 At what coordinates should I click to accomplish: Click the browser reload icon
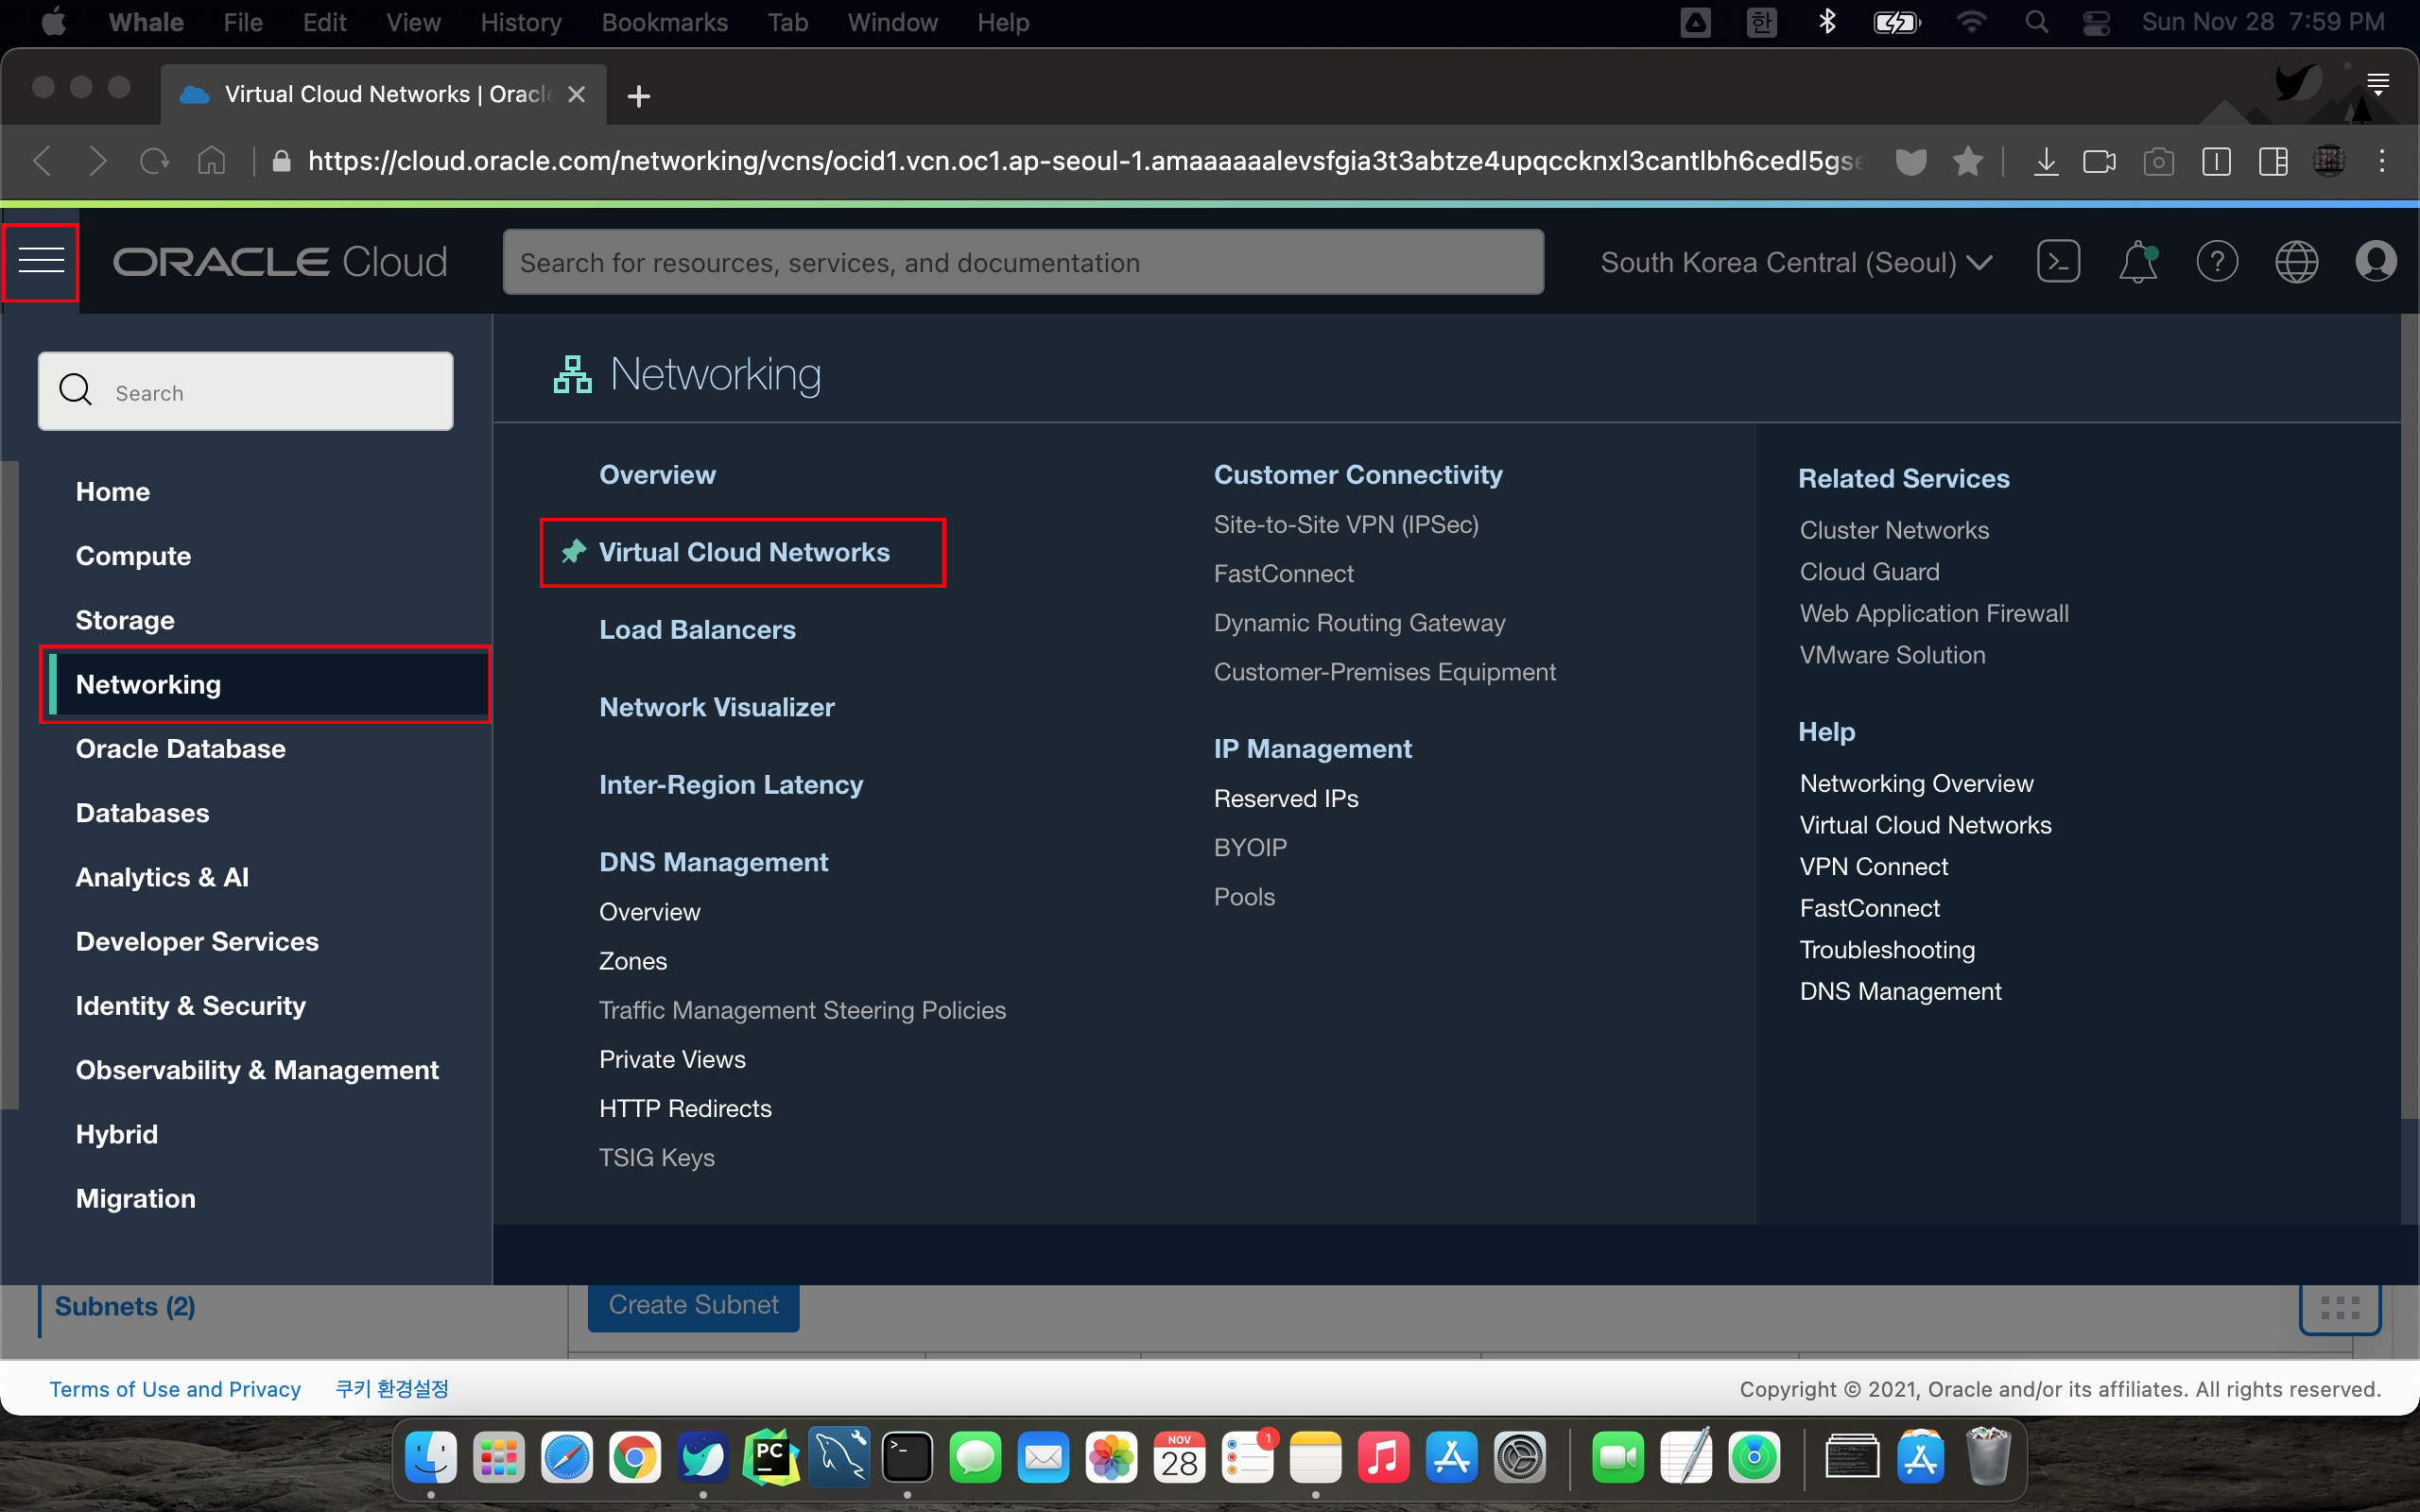pyautogui.click(x=154, y=161)
